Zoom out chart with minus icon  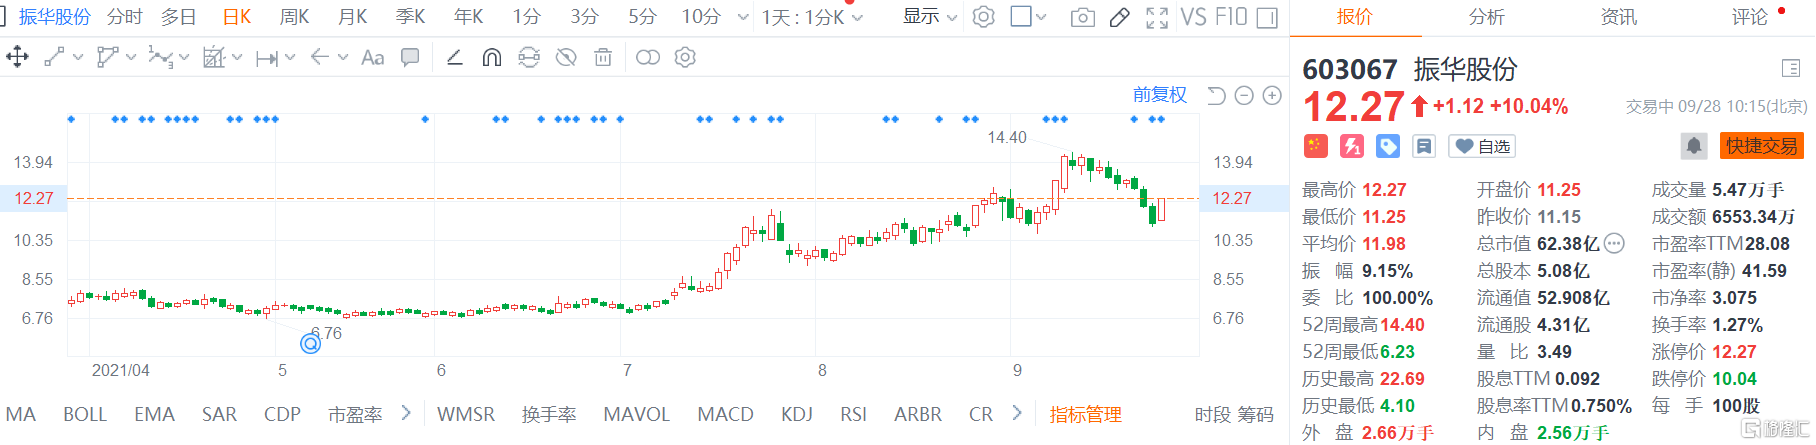[1244, 96]
